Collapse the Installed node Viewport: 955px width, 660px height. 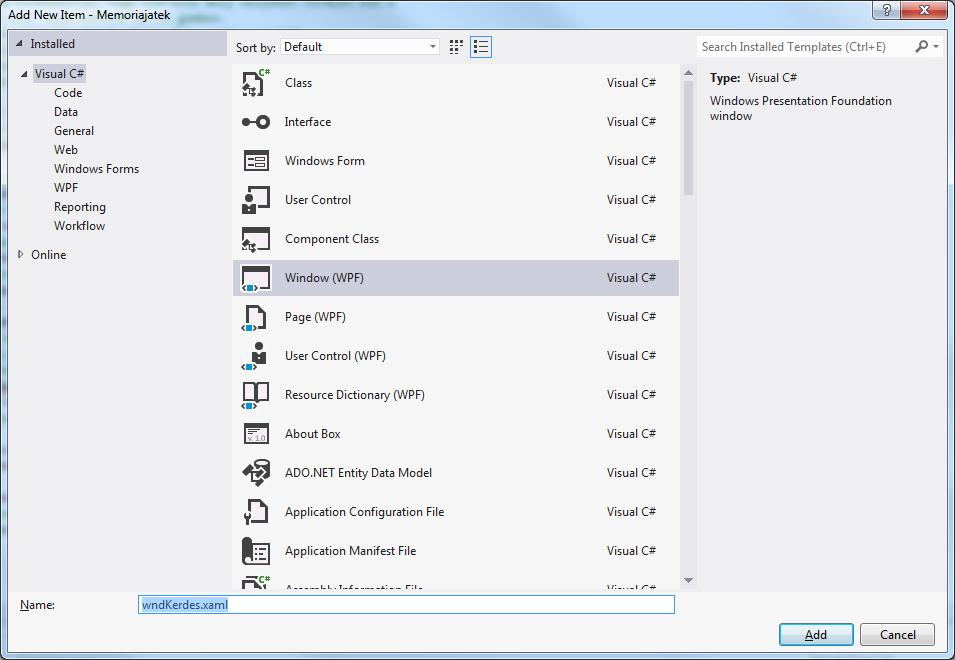pos(19,44)
